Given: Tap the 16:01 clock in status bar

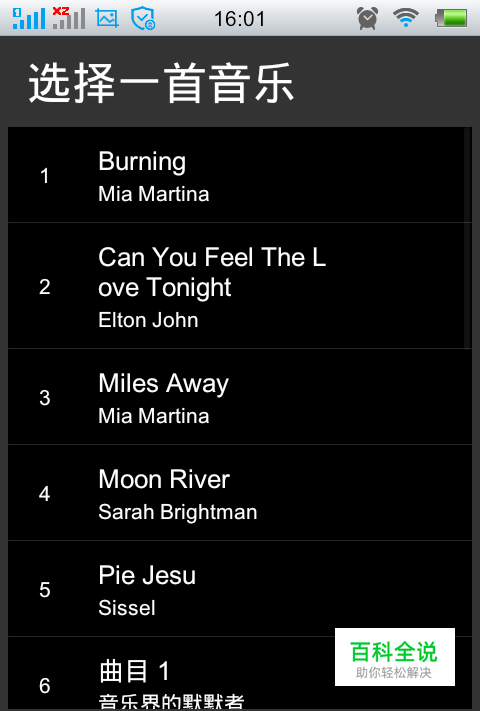Looking at the screenshot, I should tap(239, 19).
